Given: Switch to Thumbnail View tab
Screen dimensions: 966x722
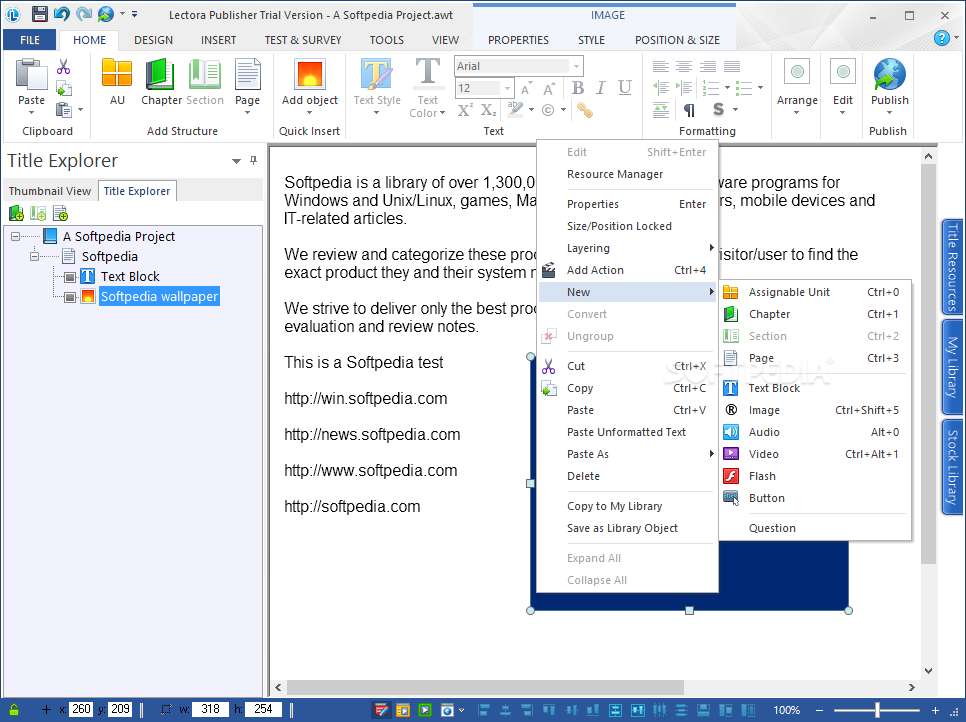Looking at the screenshot, I should tap(50, 191).
